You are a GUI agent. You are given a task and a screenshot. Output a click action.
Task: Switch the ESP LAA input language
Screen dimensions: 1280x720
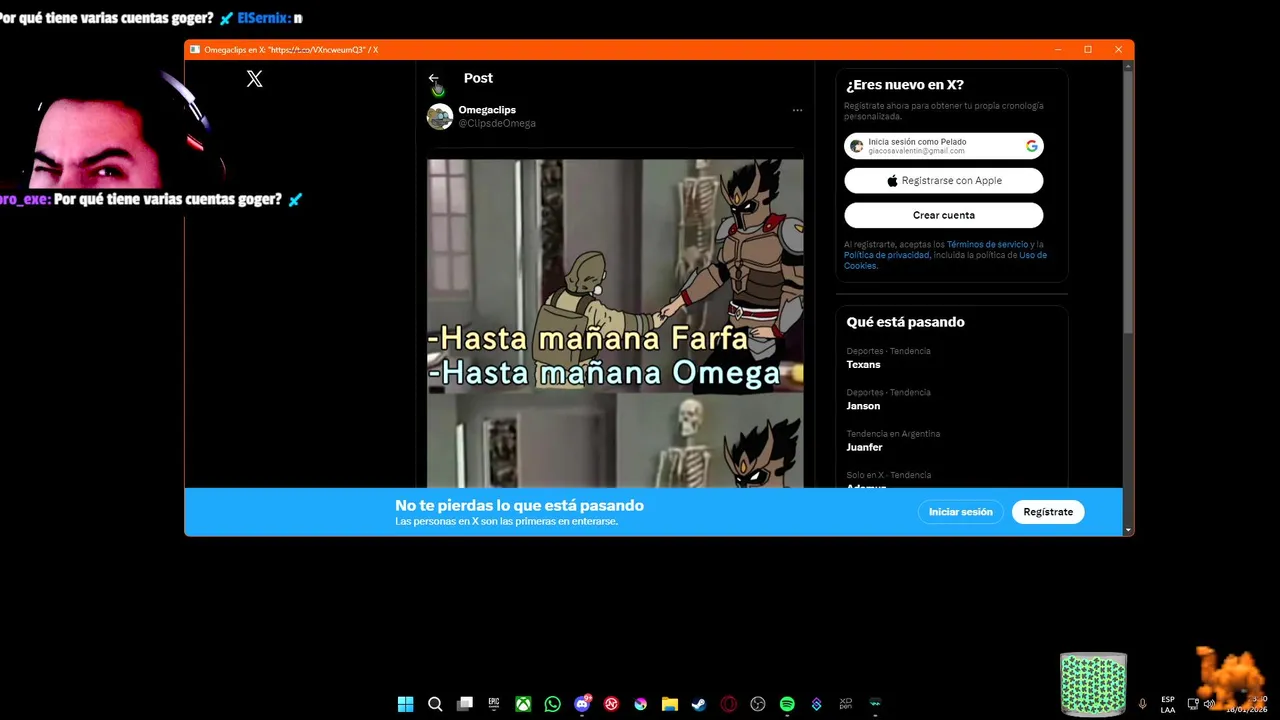click(1168, 704)
